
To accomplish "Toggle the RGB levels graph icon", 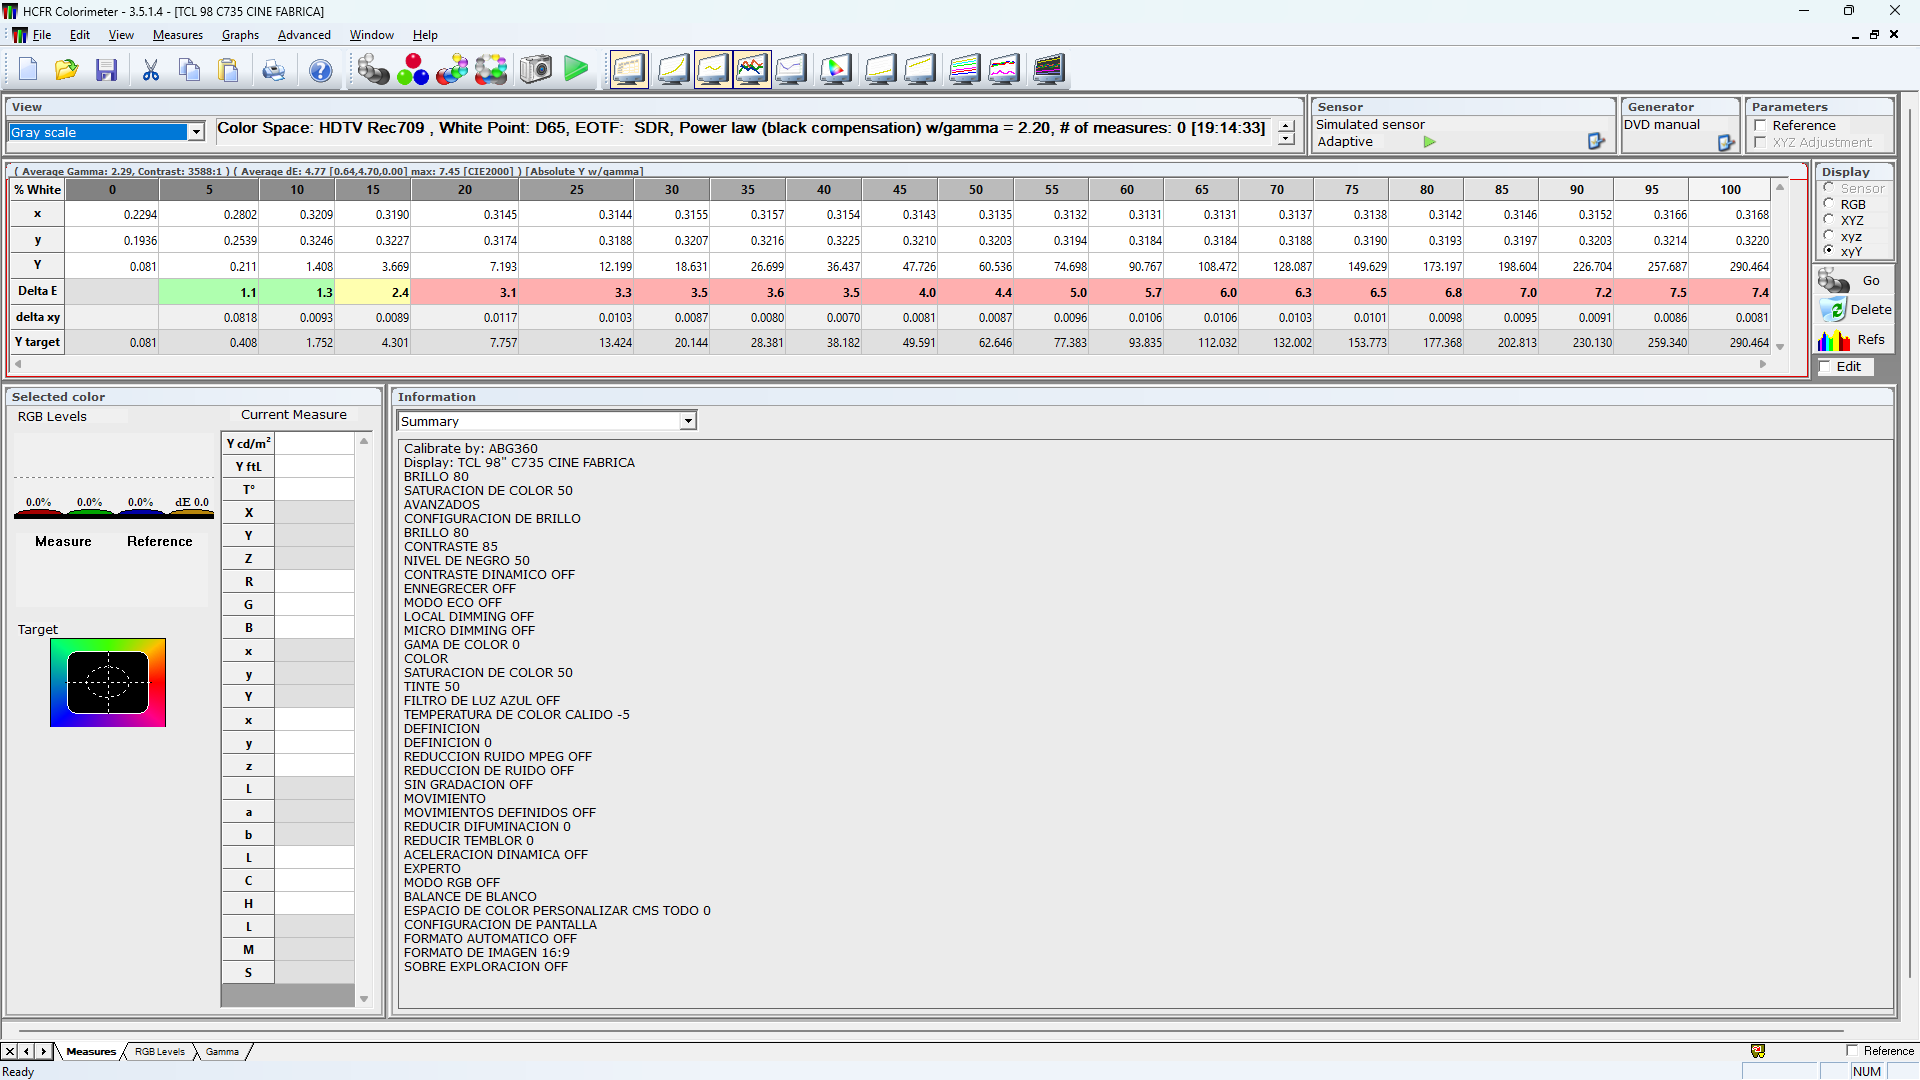I will pos(752,70).
